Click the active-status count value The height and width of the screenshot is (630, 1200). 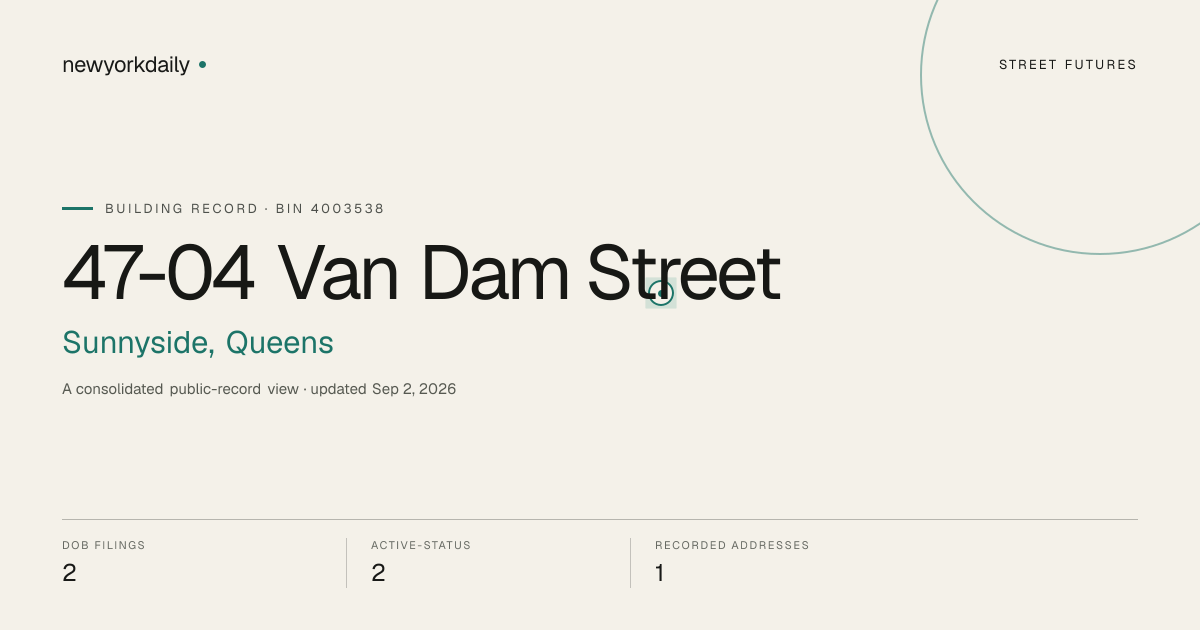click(378, 573)
